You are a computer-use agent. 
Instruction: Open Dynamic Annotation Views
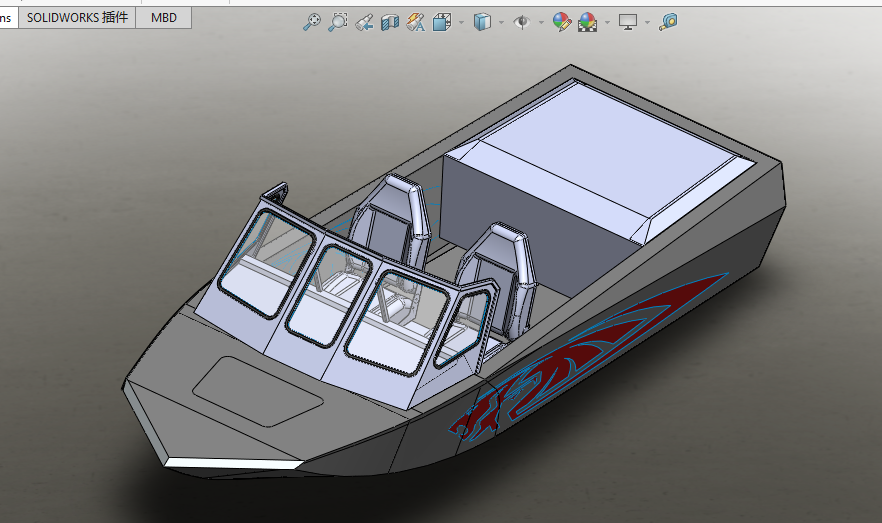(416, 21)
